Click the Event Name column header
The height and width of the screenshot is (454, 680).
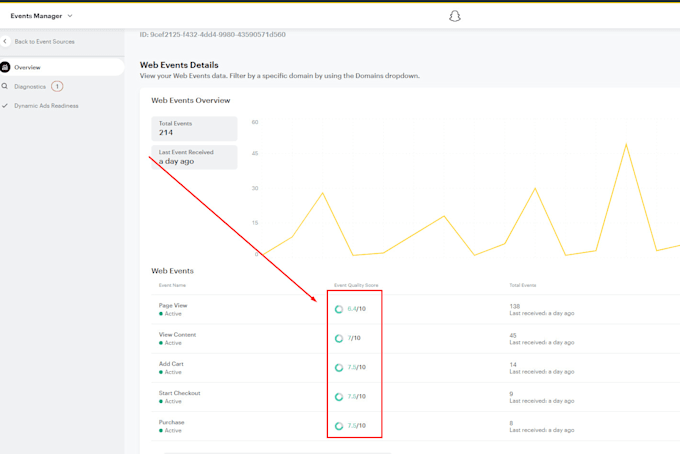click(172, 285)
